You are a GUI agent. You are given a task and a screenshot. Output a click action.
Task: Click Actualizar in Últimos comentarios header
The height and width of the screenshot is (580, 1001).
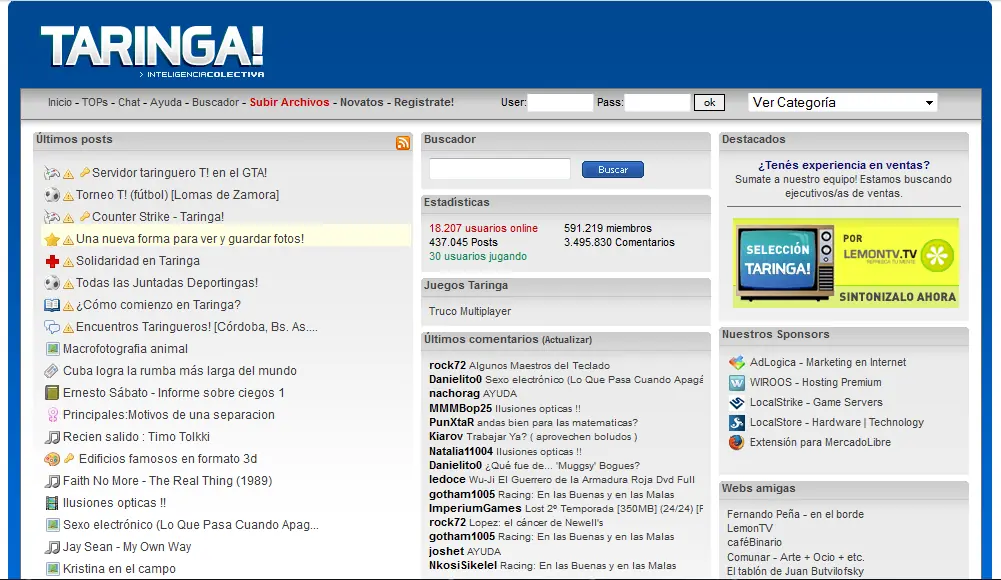(x=567, y=340)
